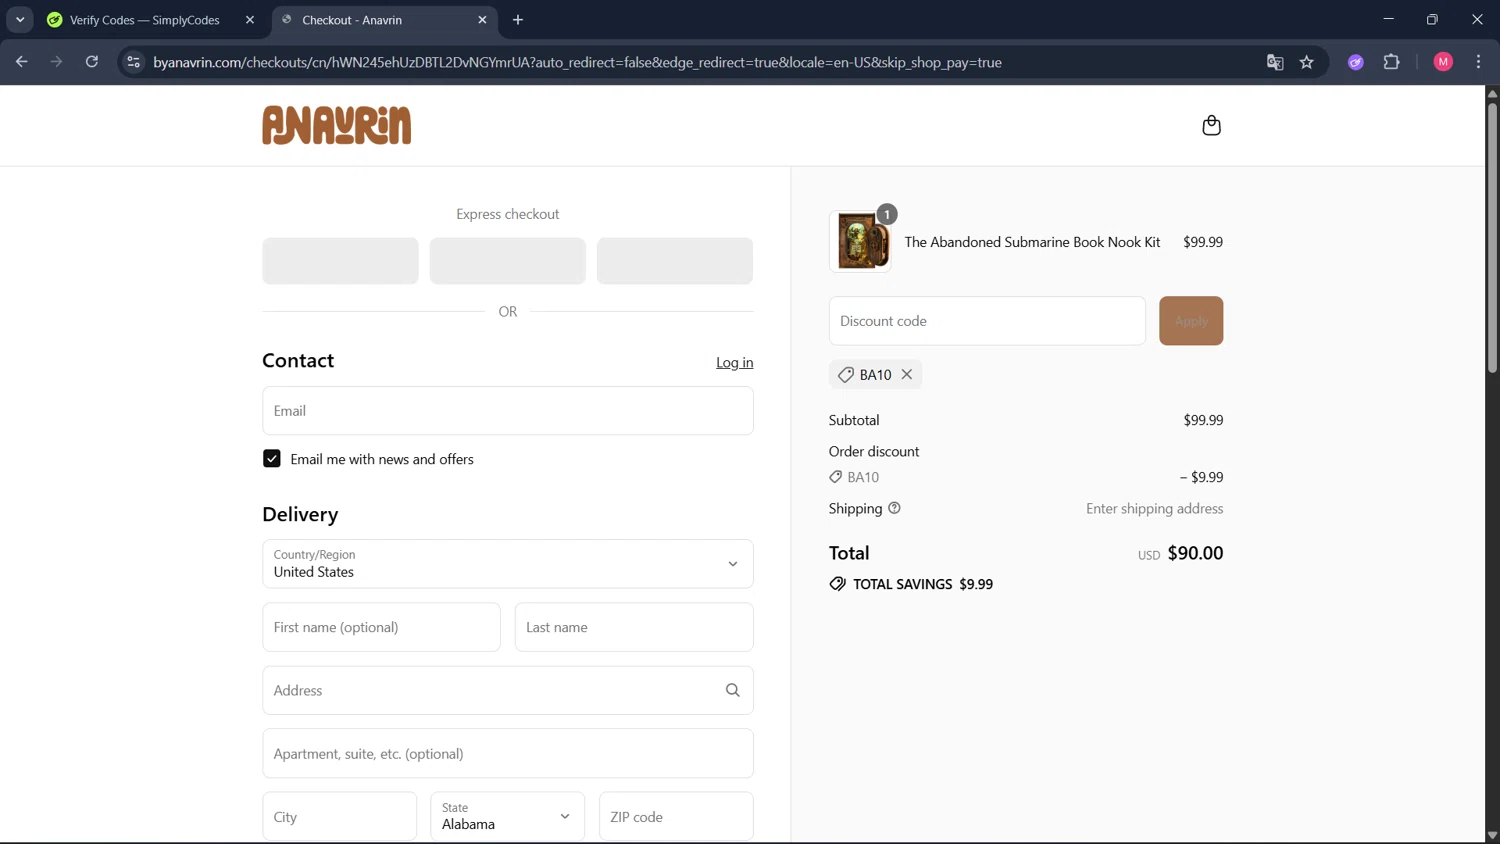Restore down the Chrome window
The image size is (1500, 844).
tap(1432, 20)
